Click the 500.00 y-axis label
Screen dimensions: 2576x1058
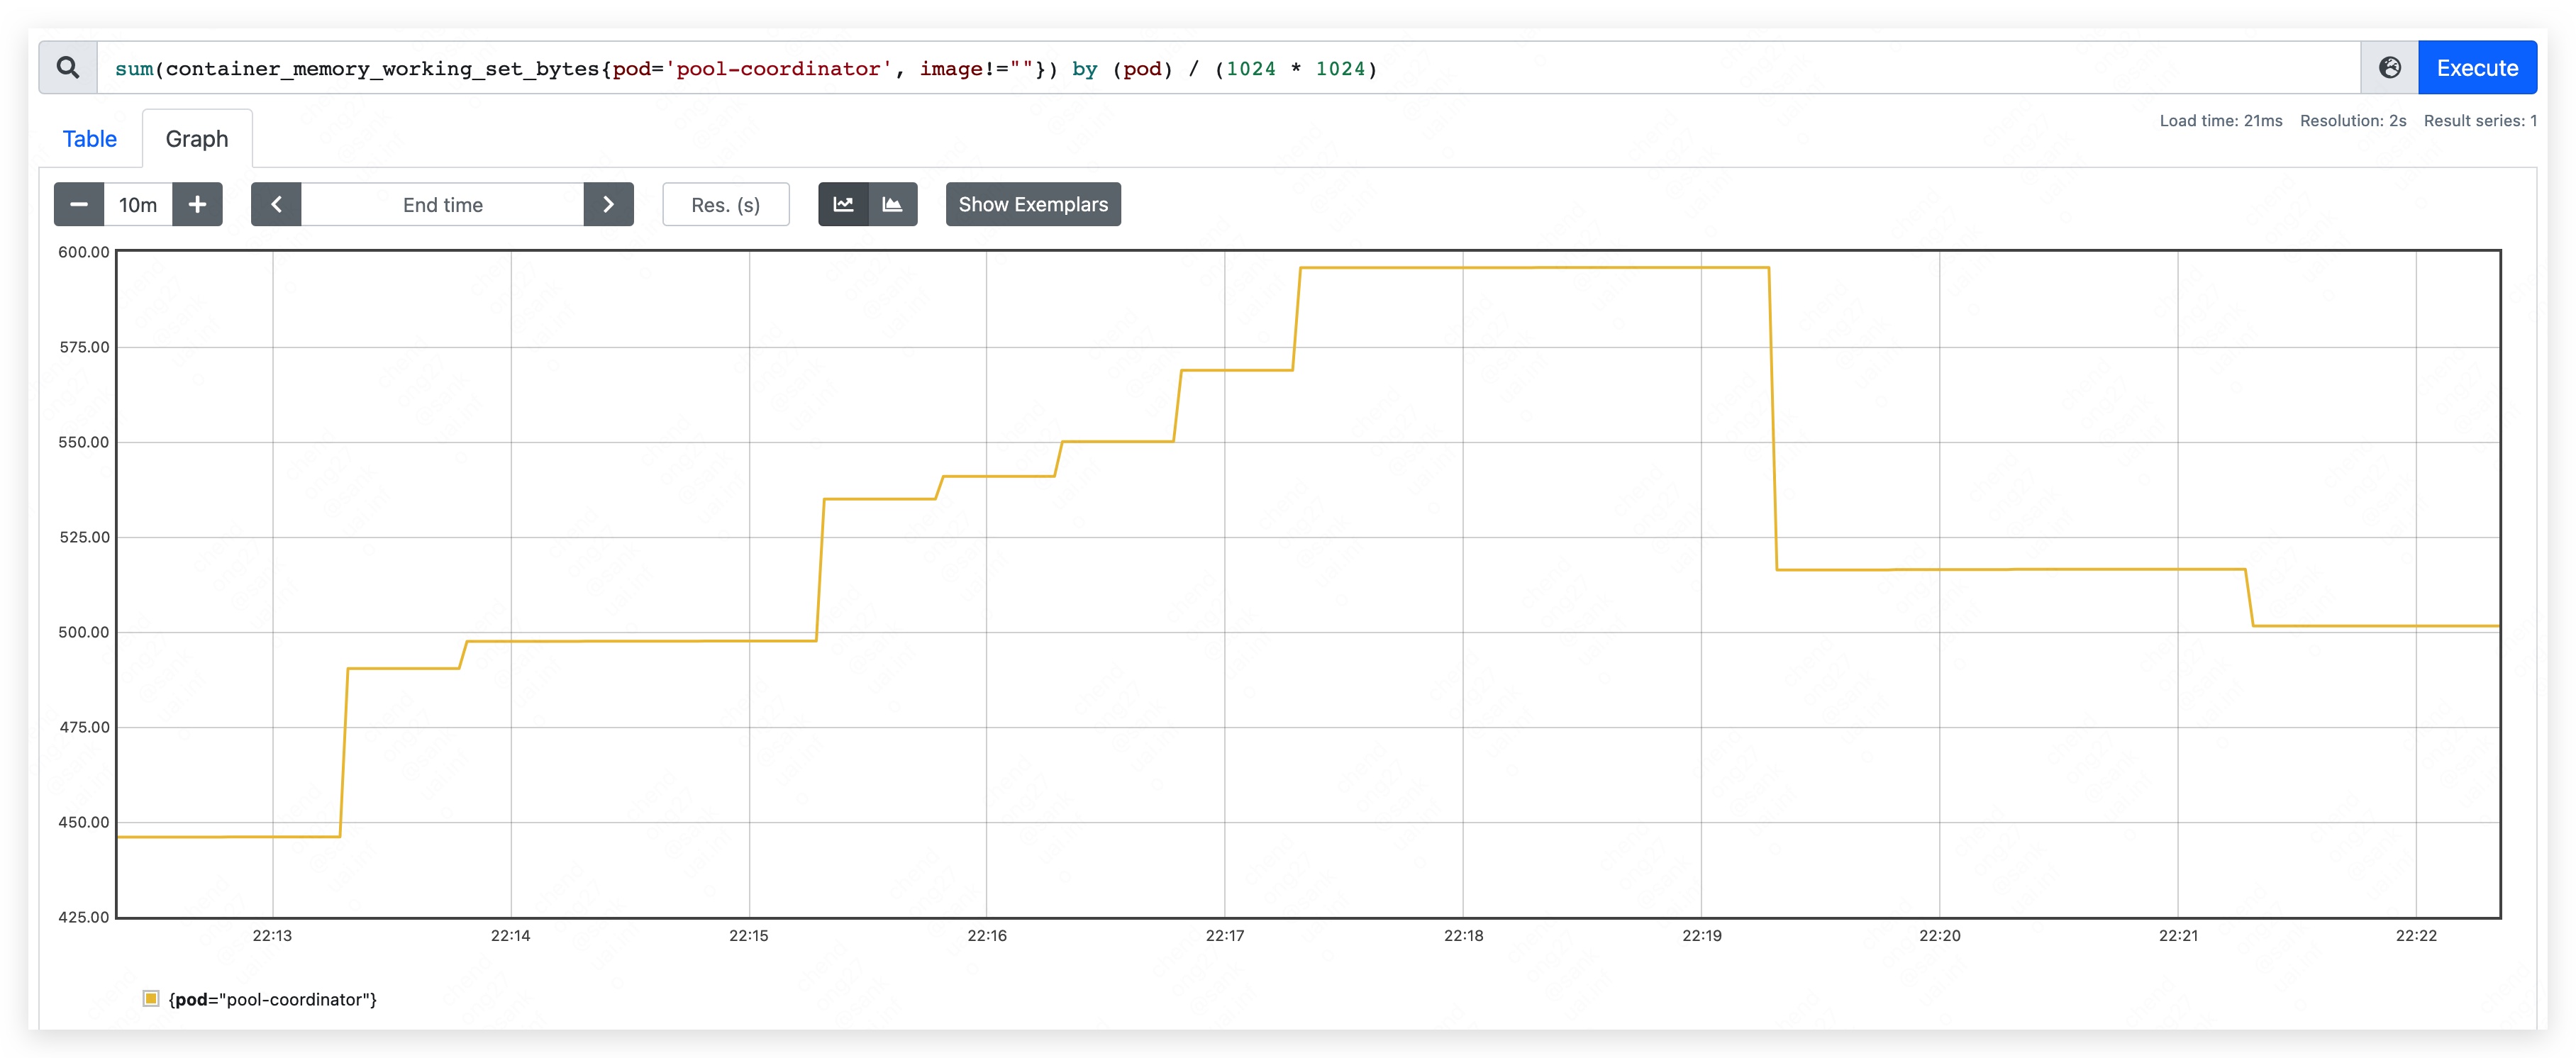click(84, 632)
